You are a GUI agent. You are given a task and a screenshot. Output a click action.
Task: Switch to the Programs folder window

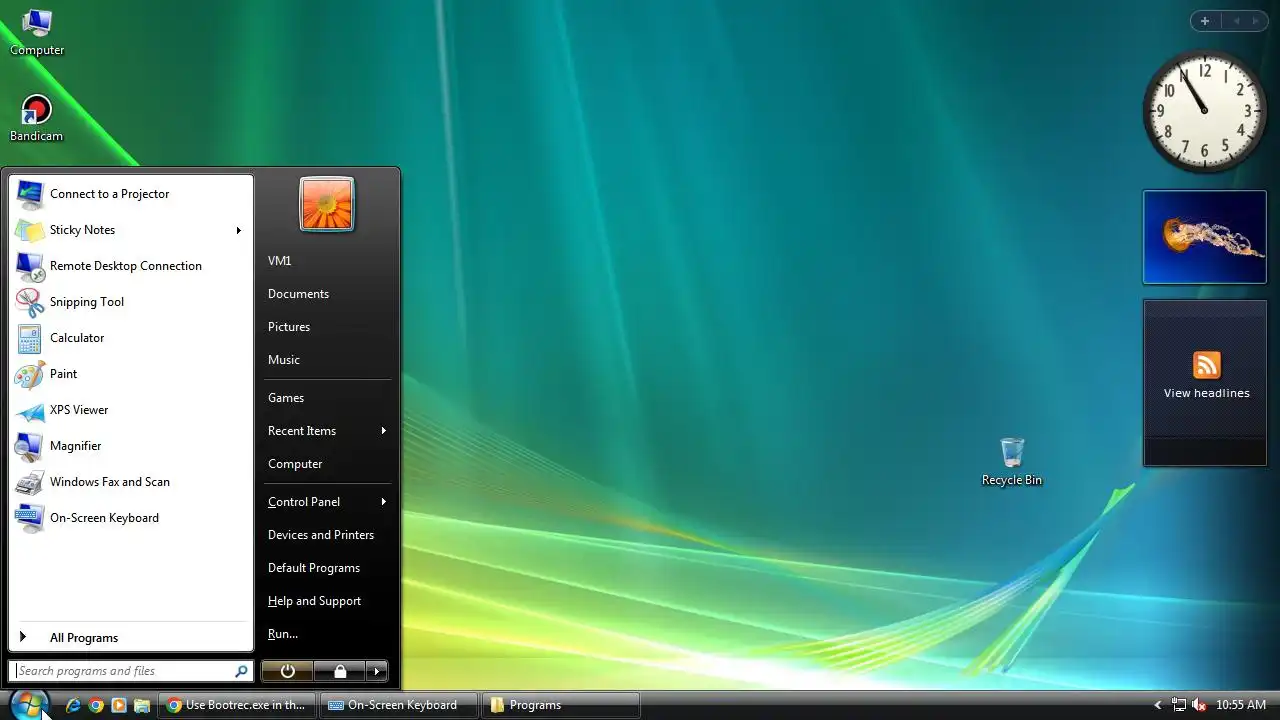point(561,705)
